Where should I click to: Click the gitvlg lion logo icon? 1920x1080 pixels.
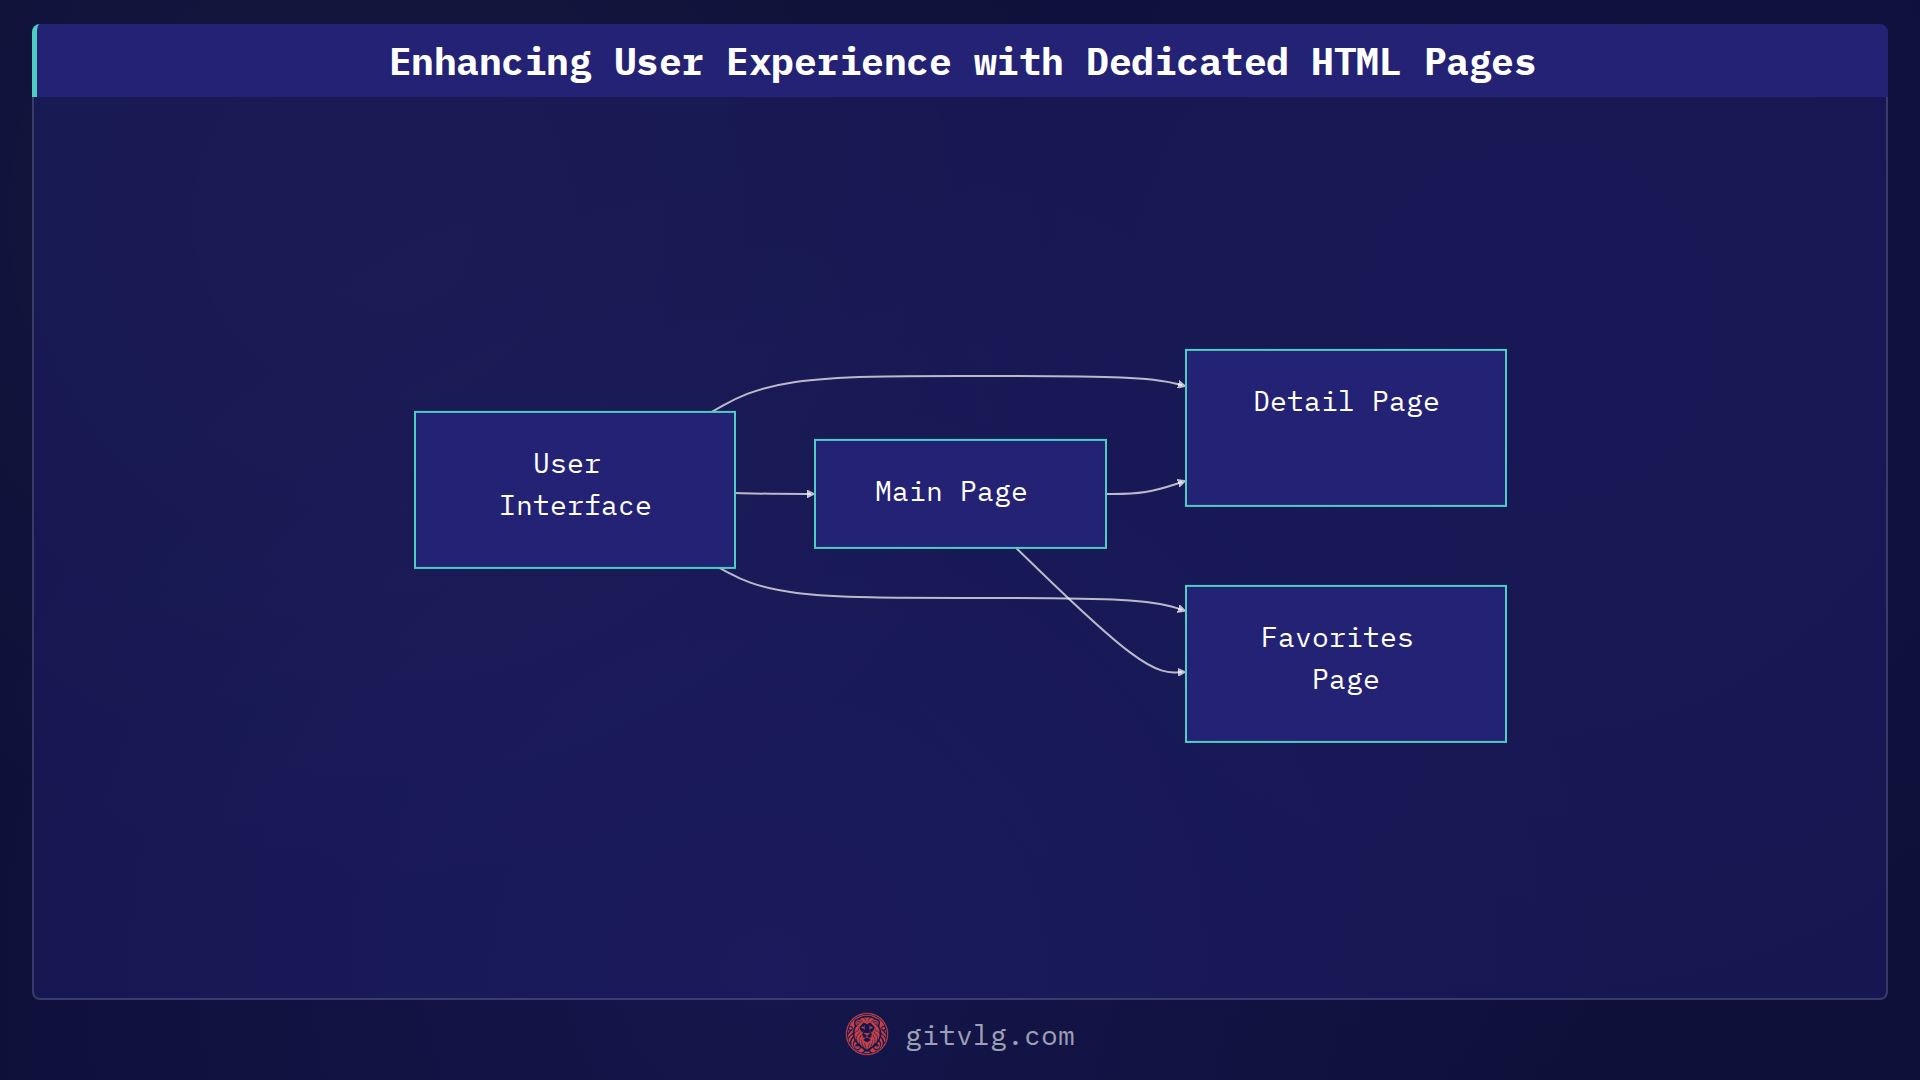tap(867, 1035)
